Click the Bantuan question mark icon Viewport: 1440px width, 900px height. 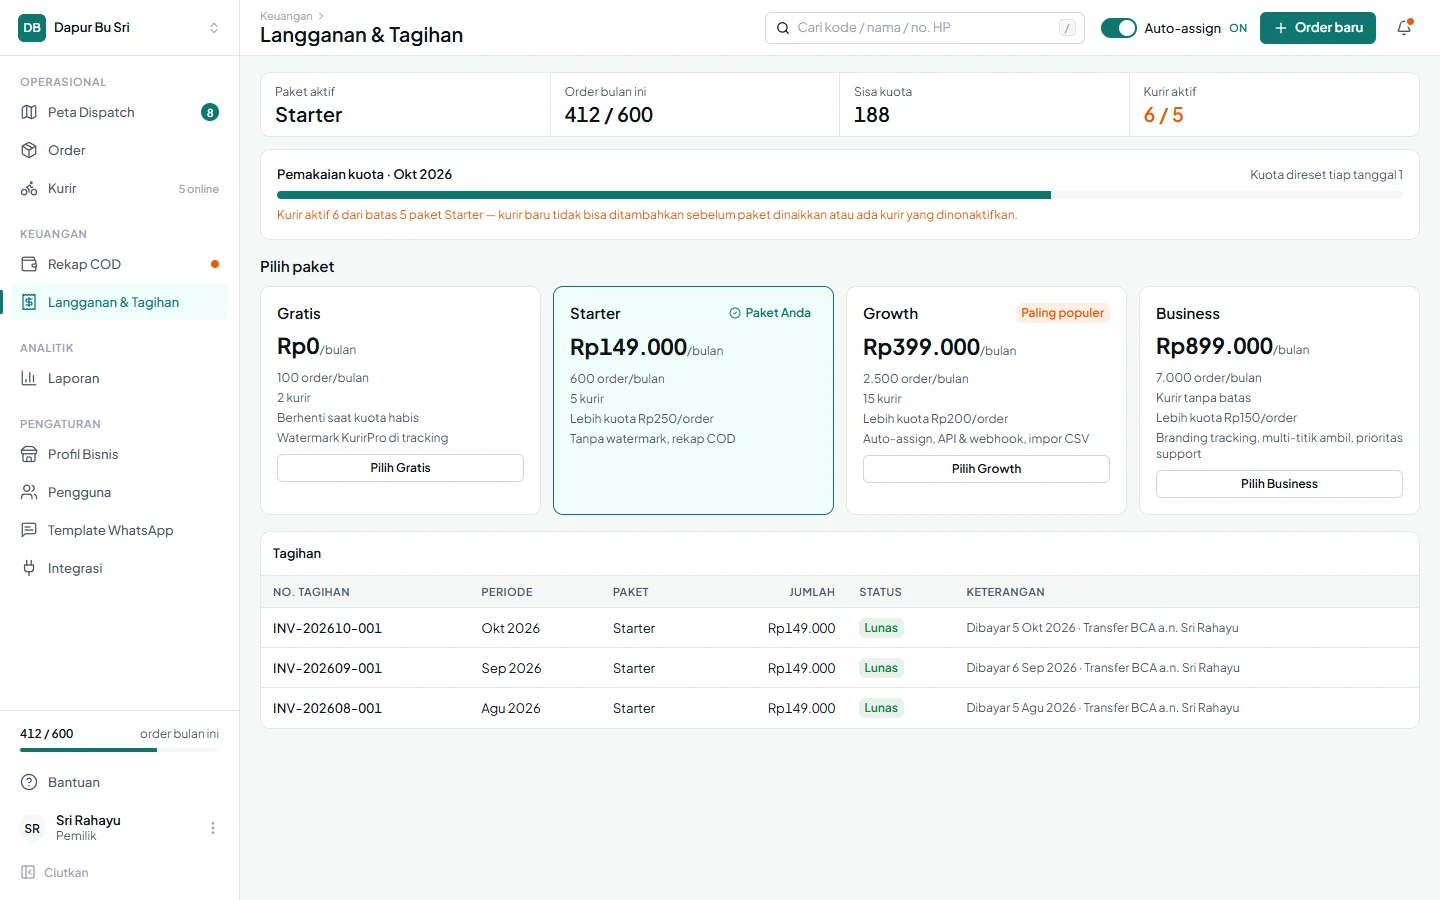tap(29, 782)
